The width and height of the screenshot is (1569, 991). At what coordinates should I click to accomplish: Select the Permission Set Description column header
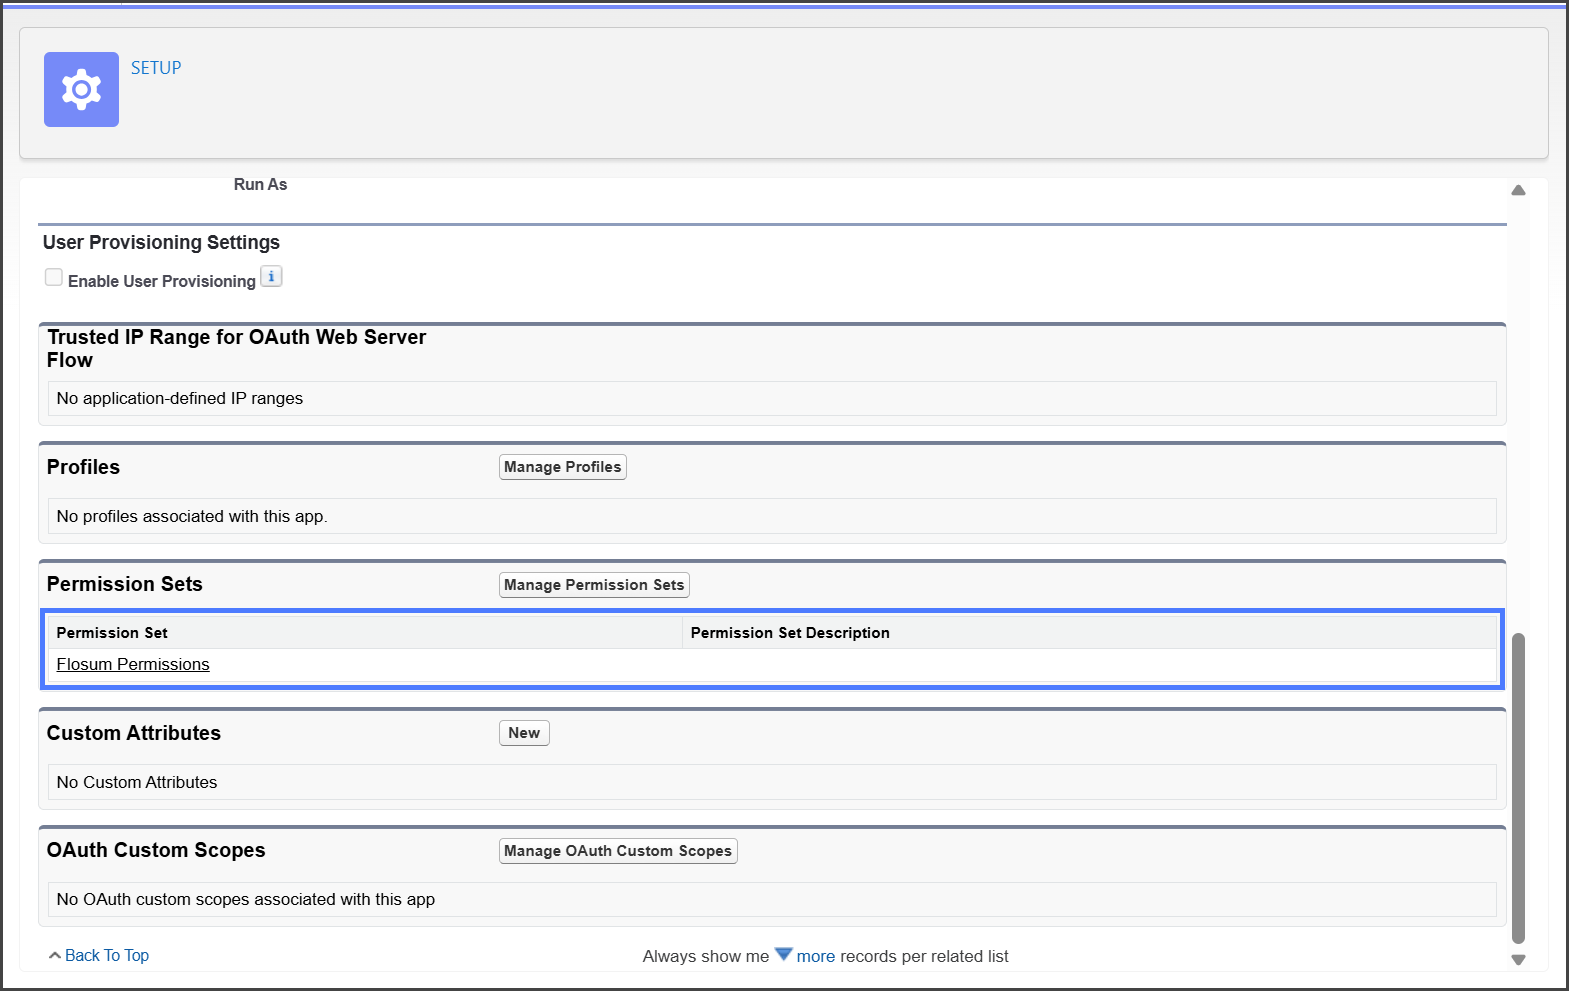tap(790, 633)
